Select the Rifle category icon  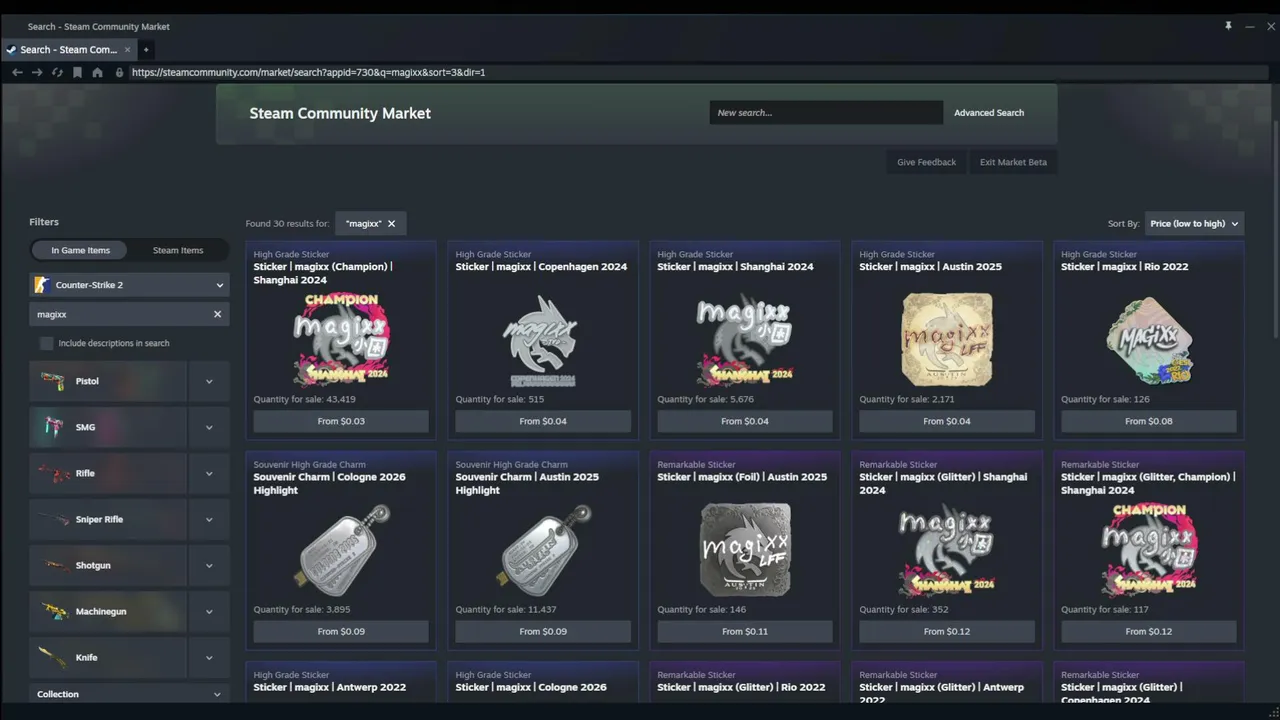pos(53,473)
